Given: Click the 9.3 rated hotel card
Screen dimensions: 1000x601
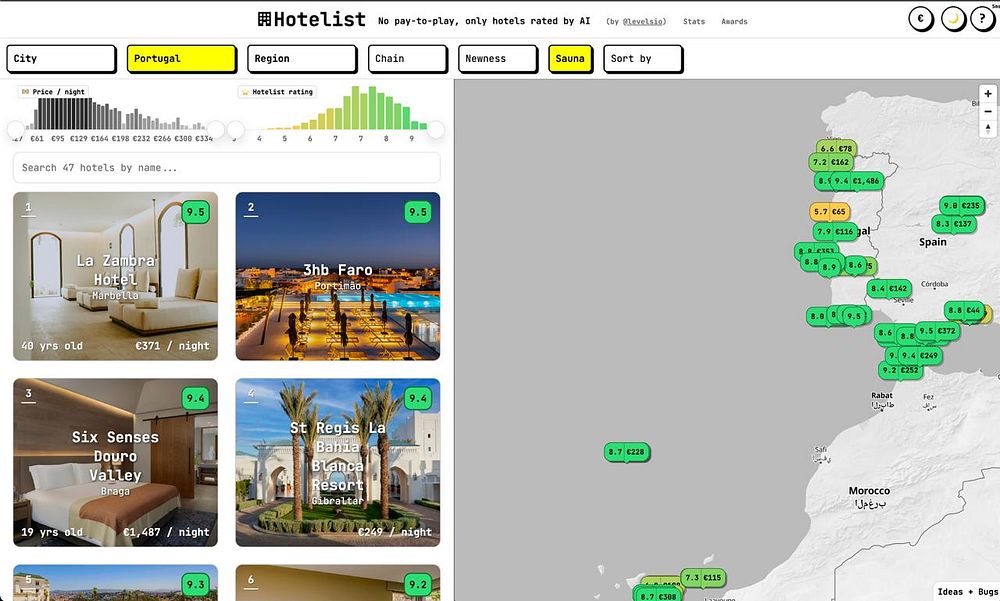Looking at the screenshot, I should coord(115,582).
